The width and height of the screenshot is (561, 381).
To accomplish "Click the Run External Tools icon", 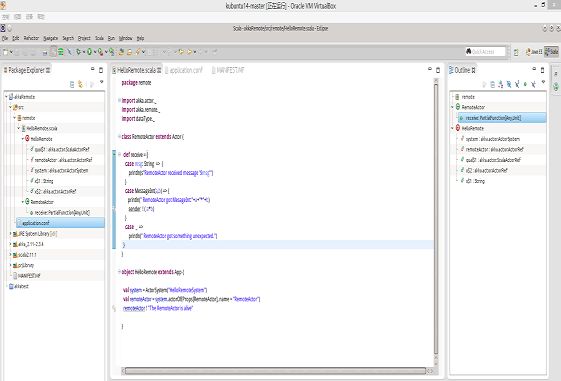I will click(101, 52).
